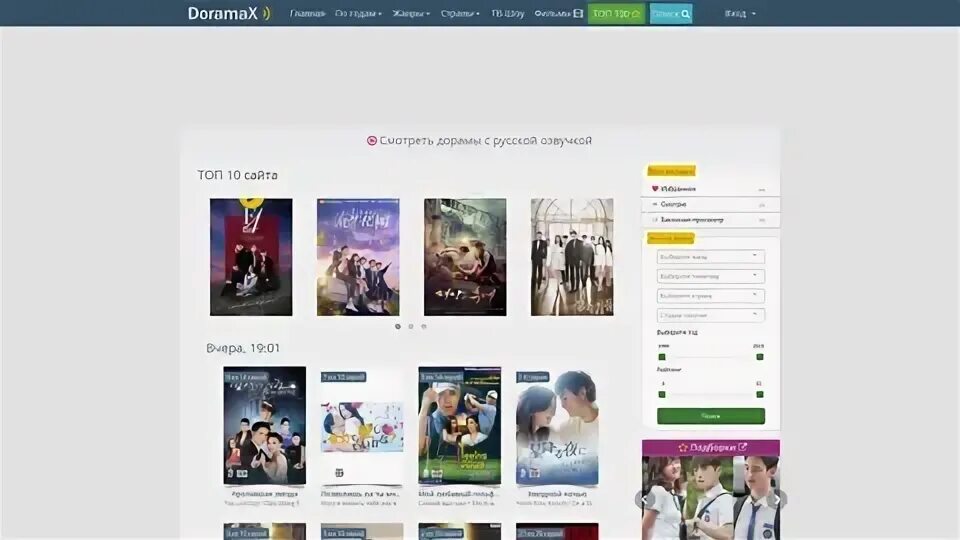Image resolution: width=960 pixels, height=540 pixels.
Task: Open the second filter dropdown in the sidebar
Action: (710, 276)
